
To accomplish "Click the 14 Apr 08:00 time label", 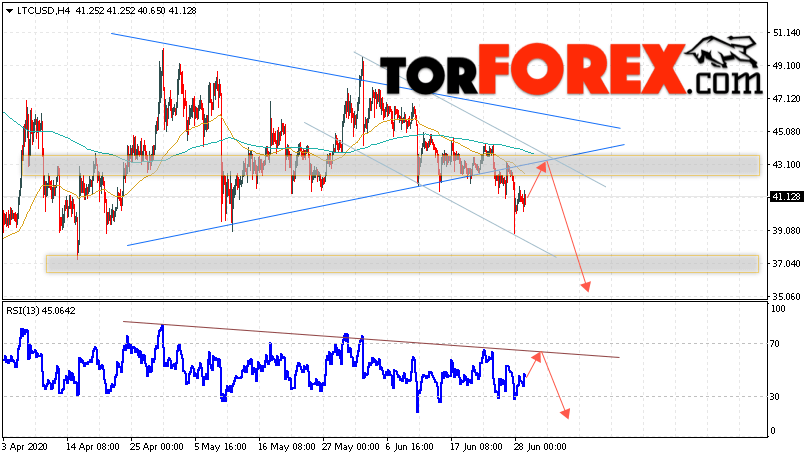I will pyautogui.click(x=93, y=447).
